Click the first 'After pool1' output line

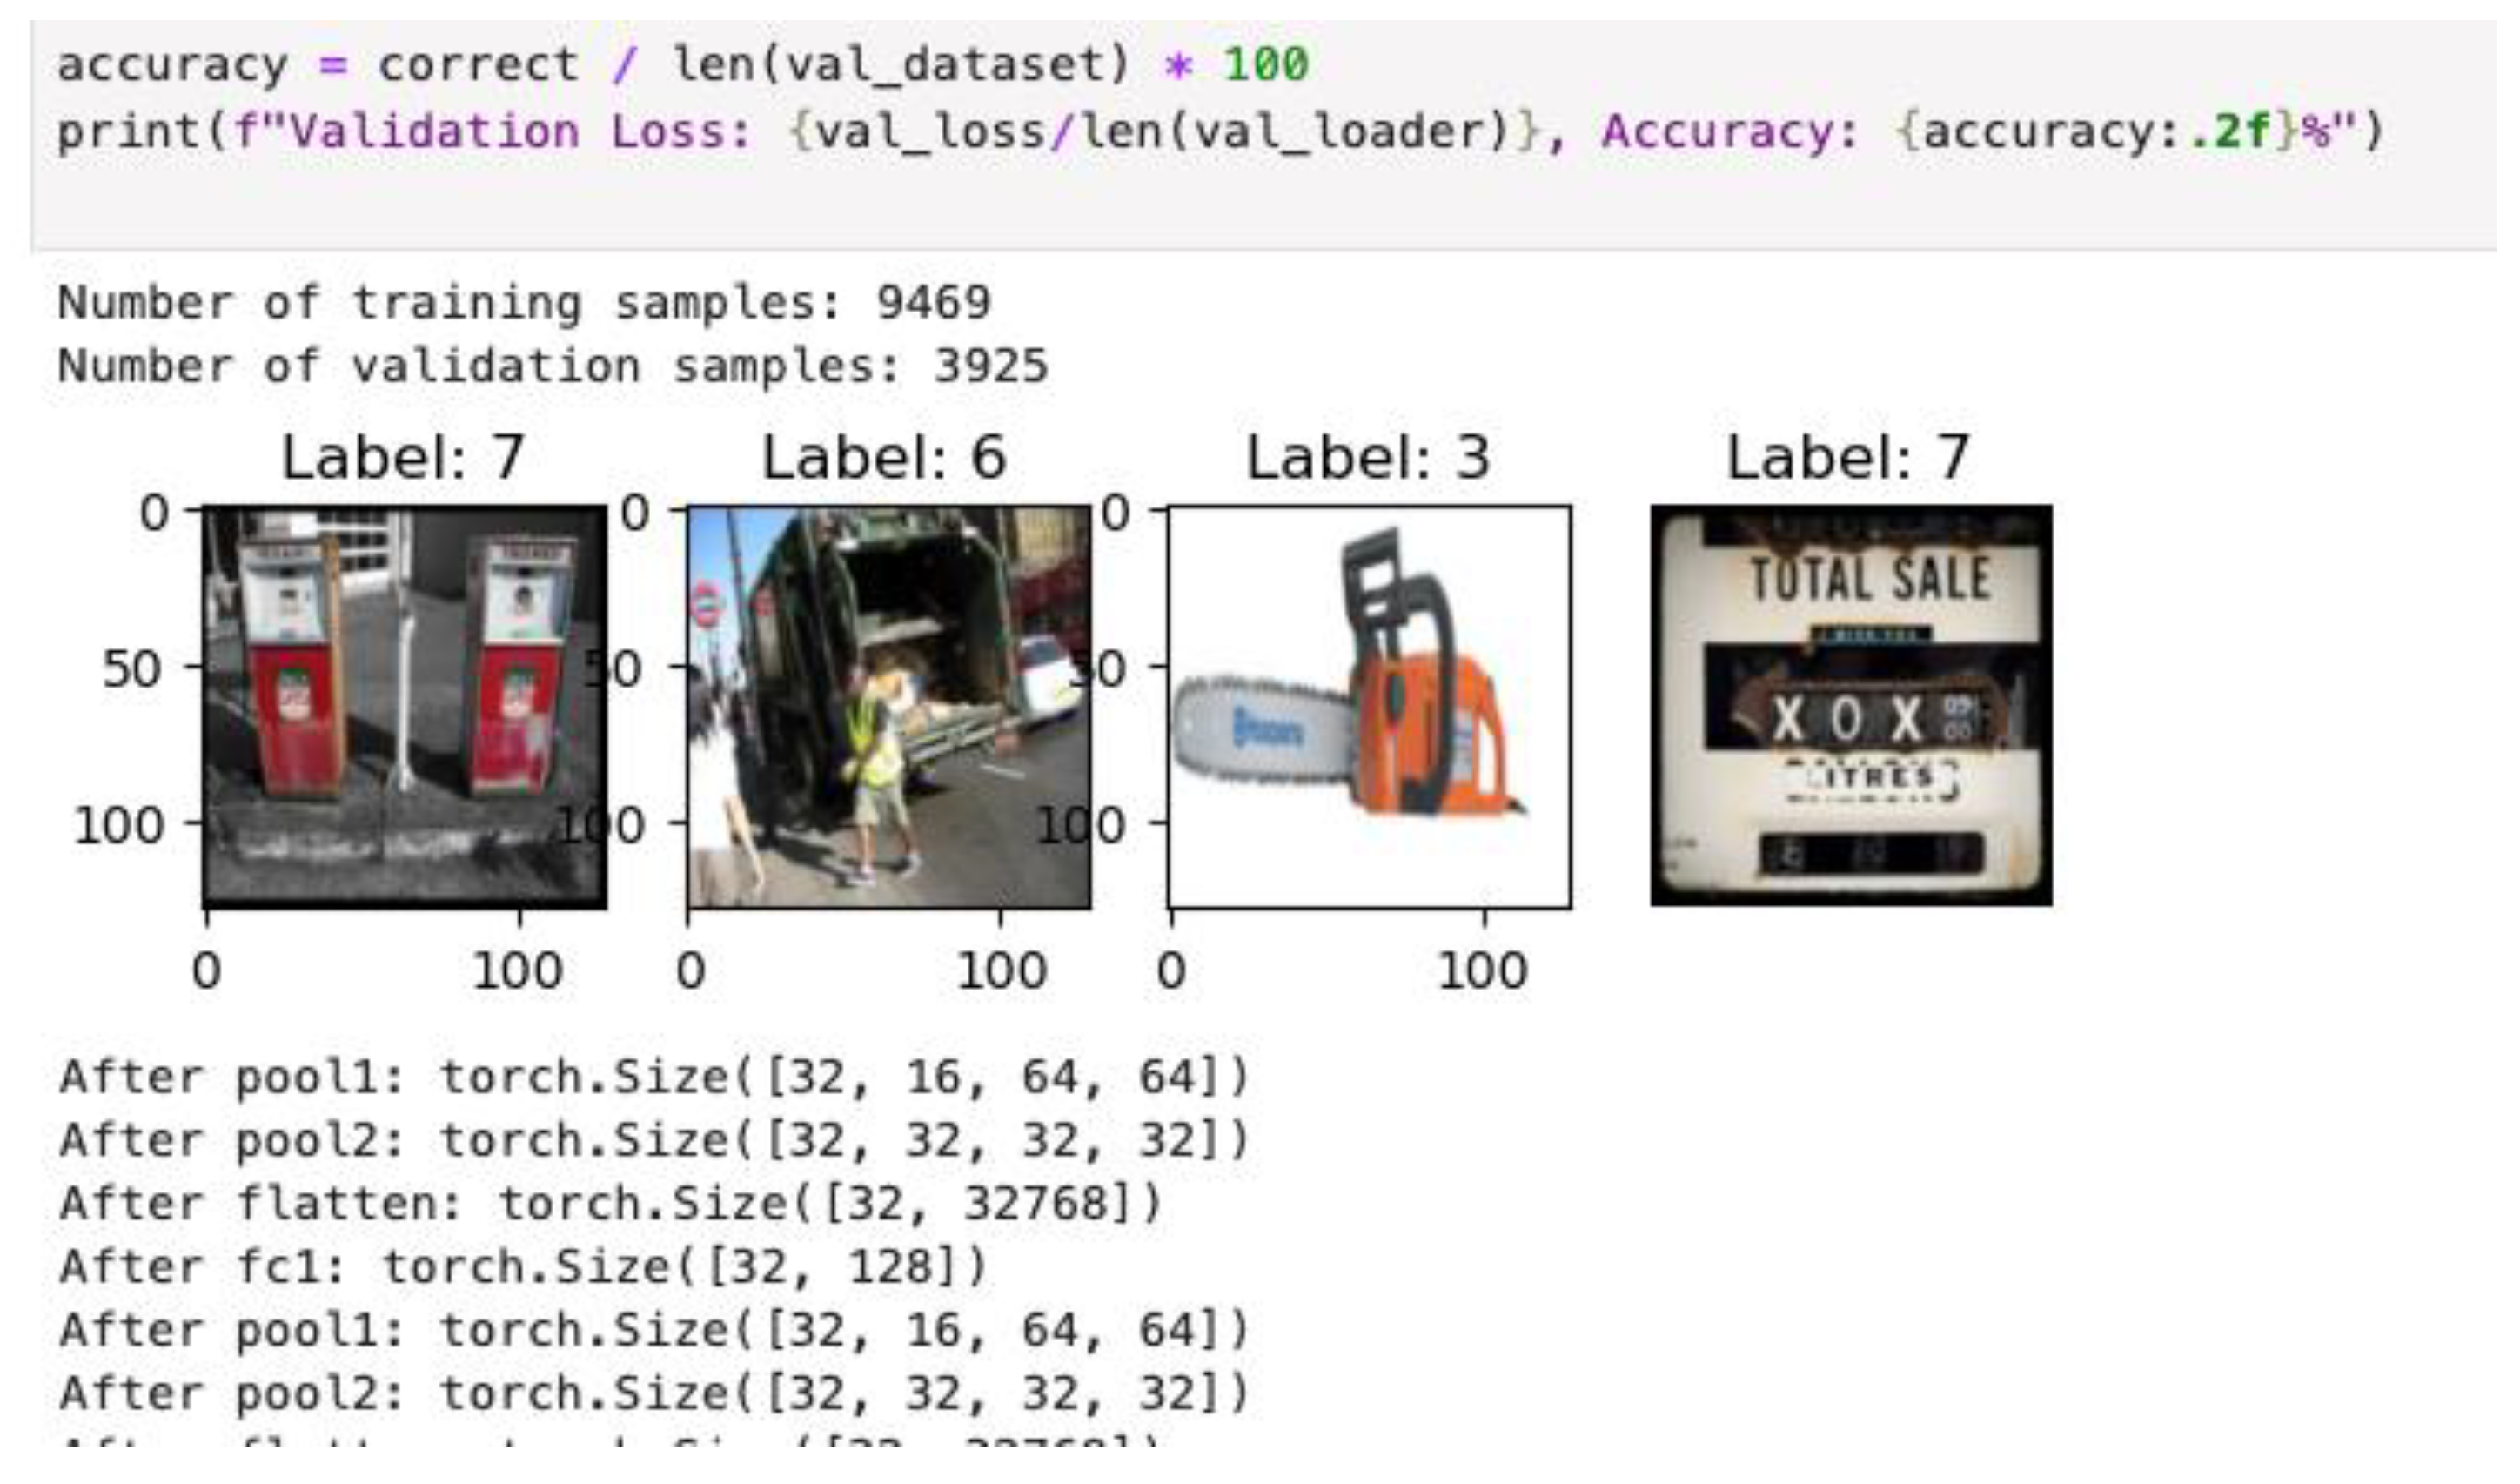[655, 1077]
